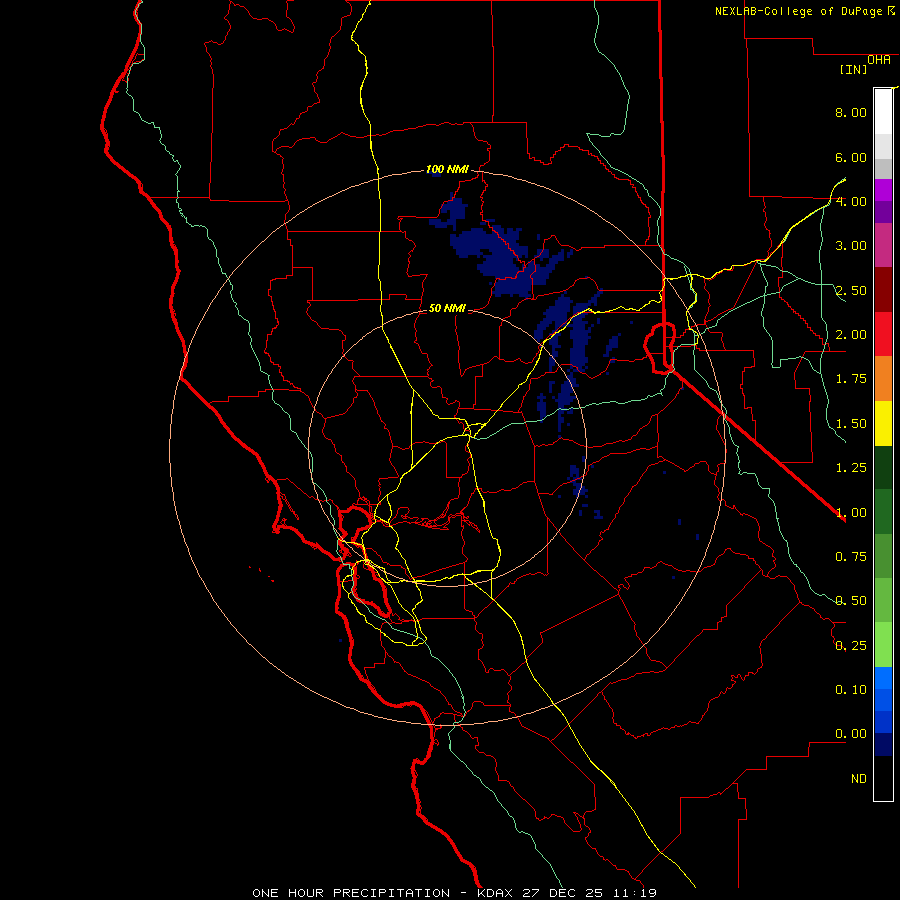
Task: Click the 1.25 legend value
Action: (x=851, y=468)
